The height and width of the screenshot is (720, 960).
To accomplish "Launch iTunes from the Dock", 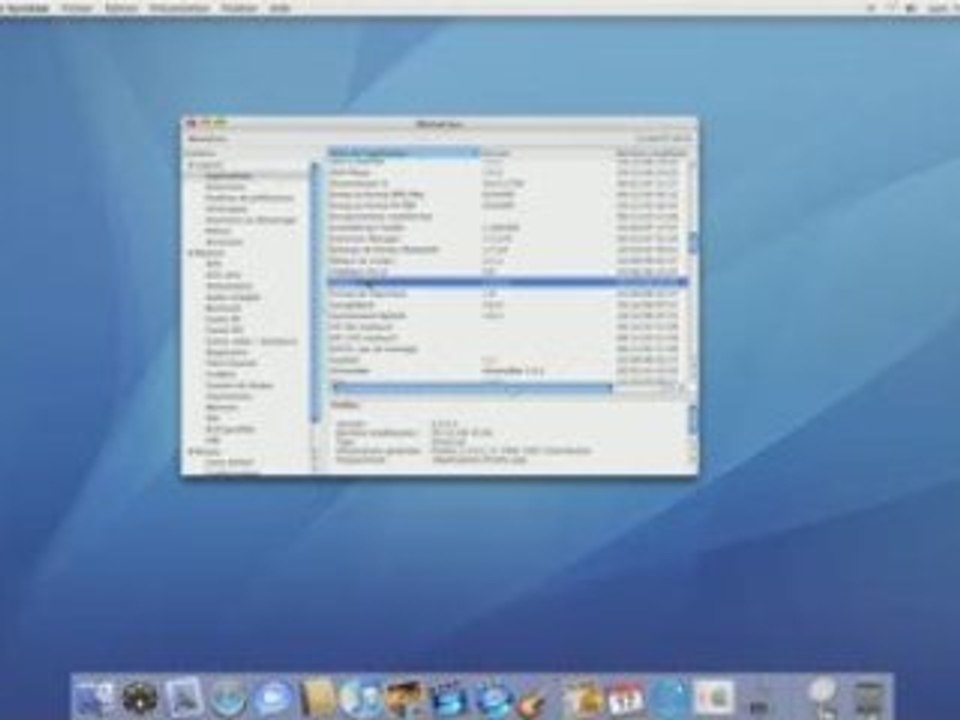I will [361, 698].
